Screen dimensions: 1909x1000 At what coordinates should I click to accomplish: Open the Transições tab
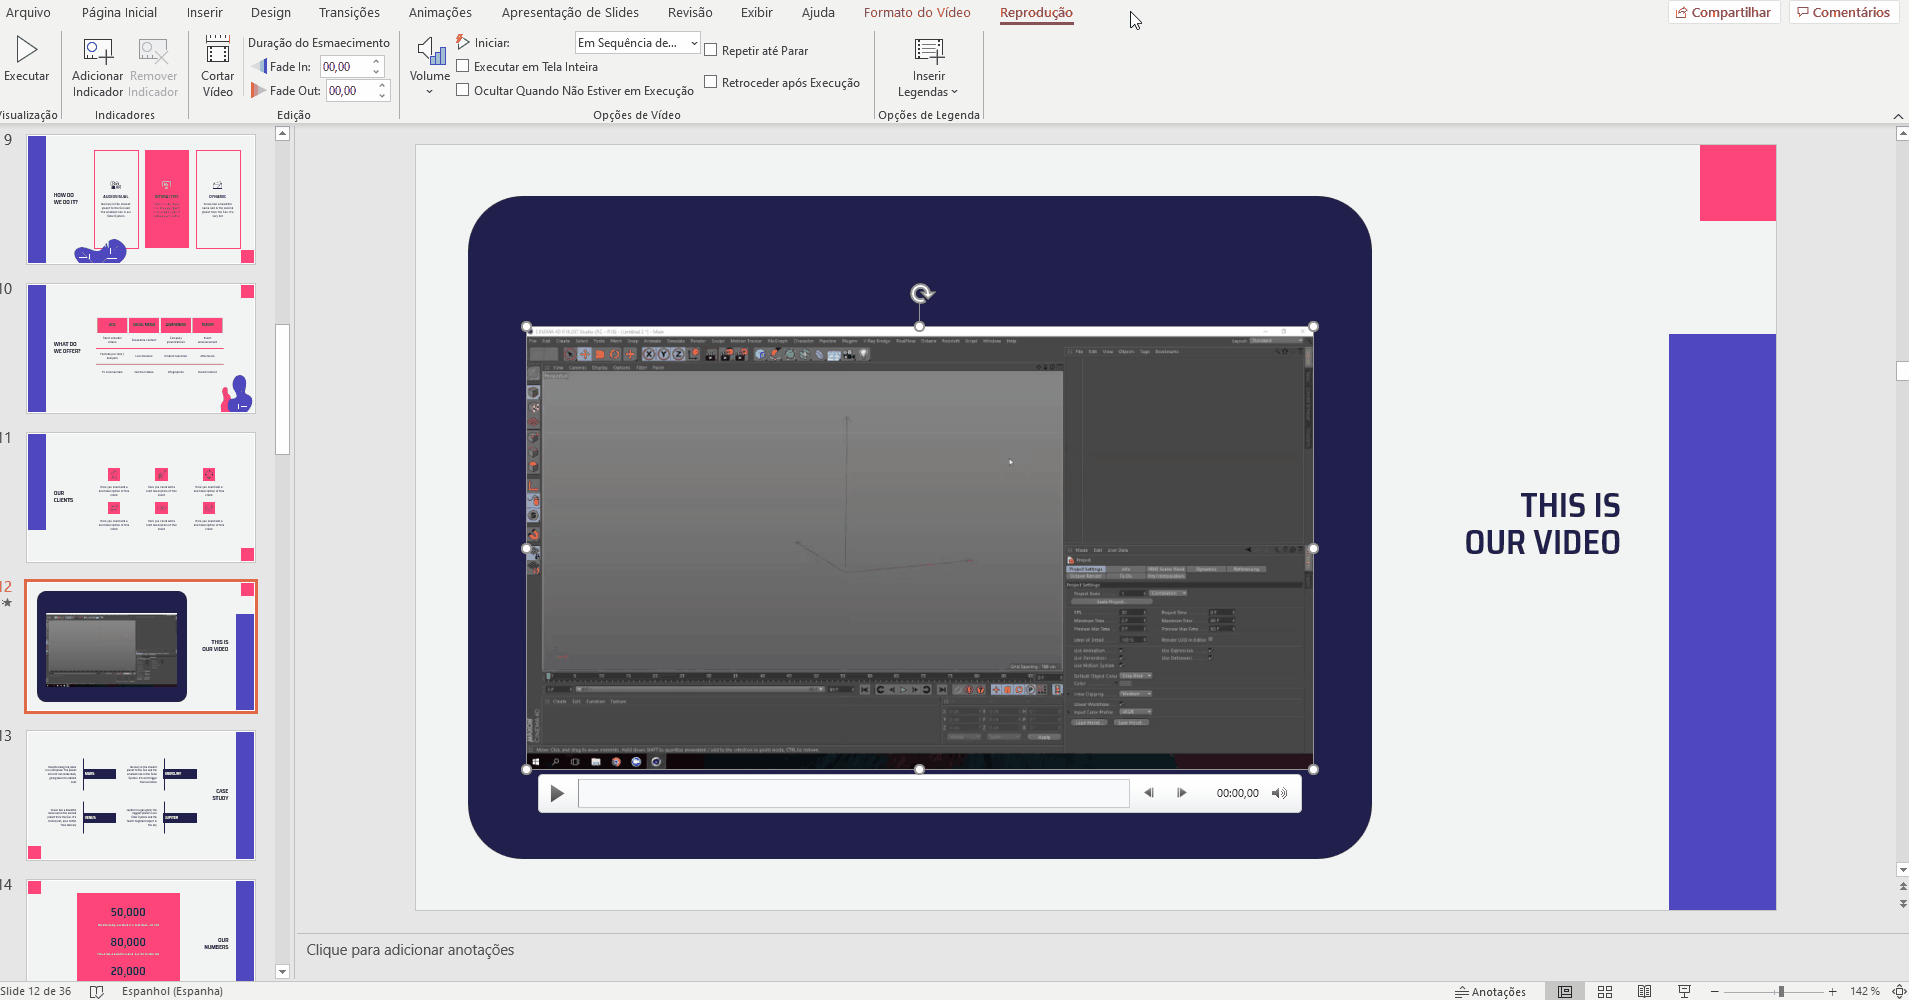point(349,12)
